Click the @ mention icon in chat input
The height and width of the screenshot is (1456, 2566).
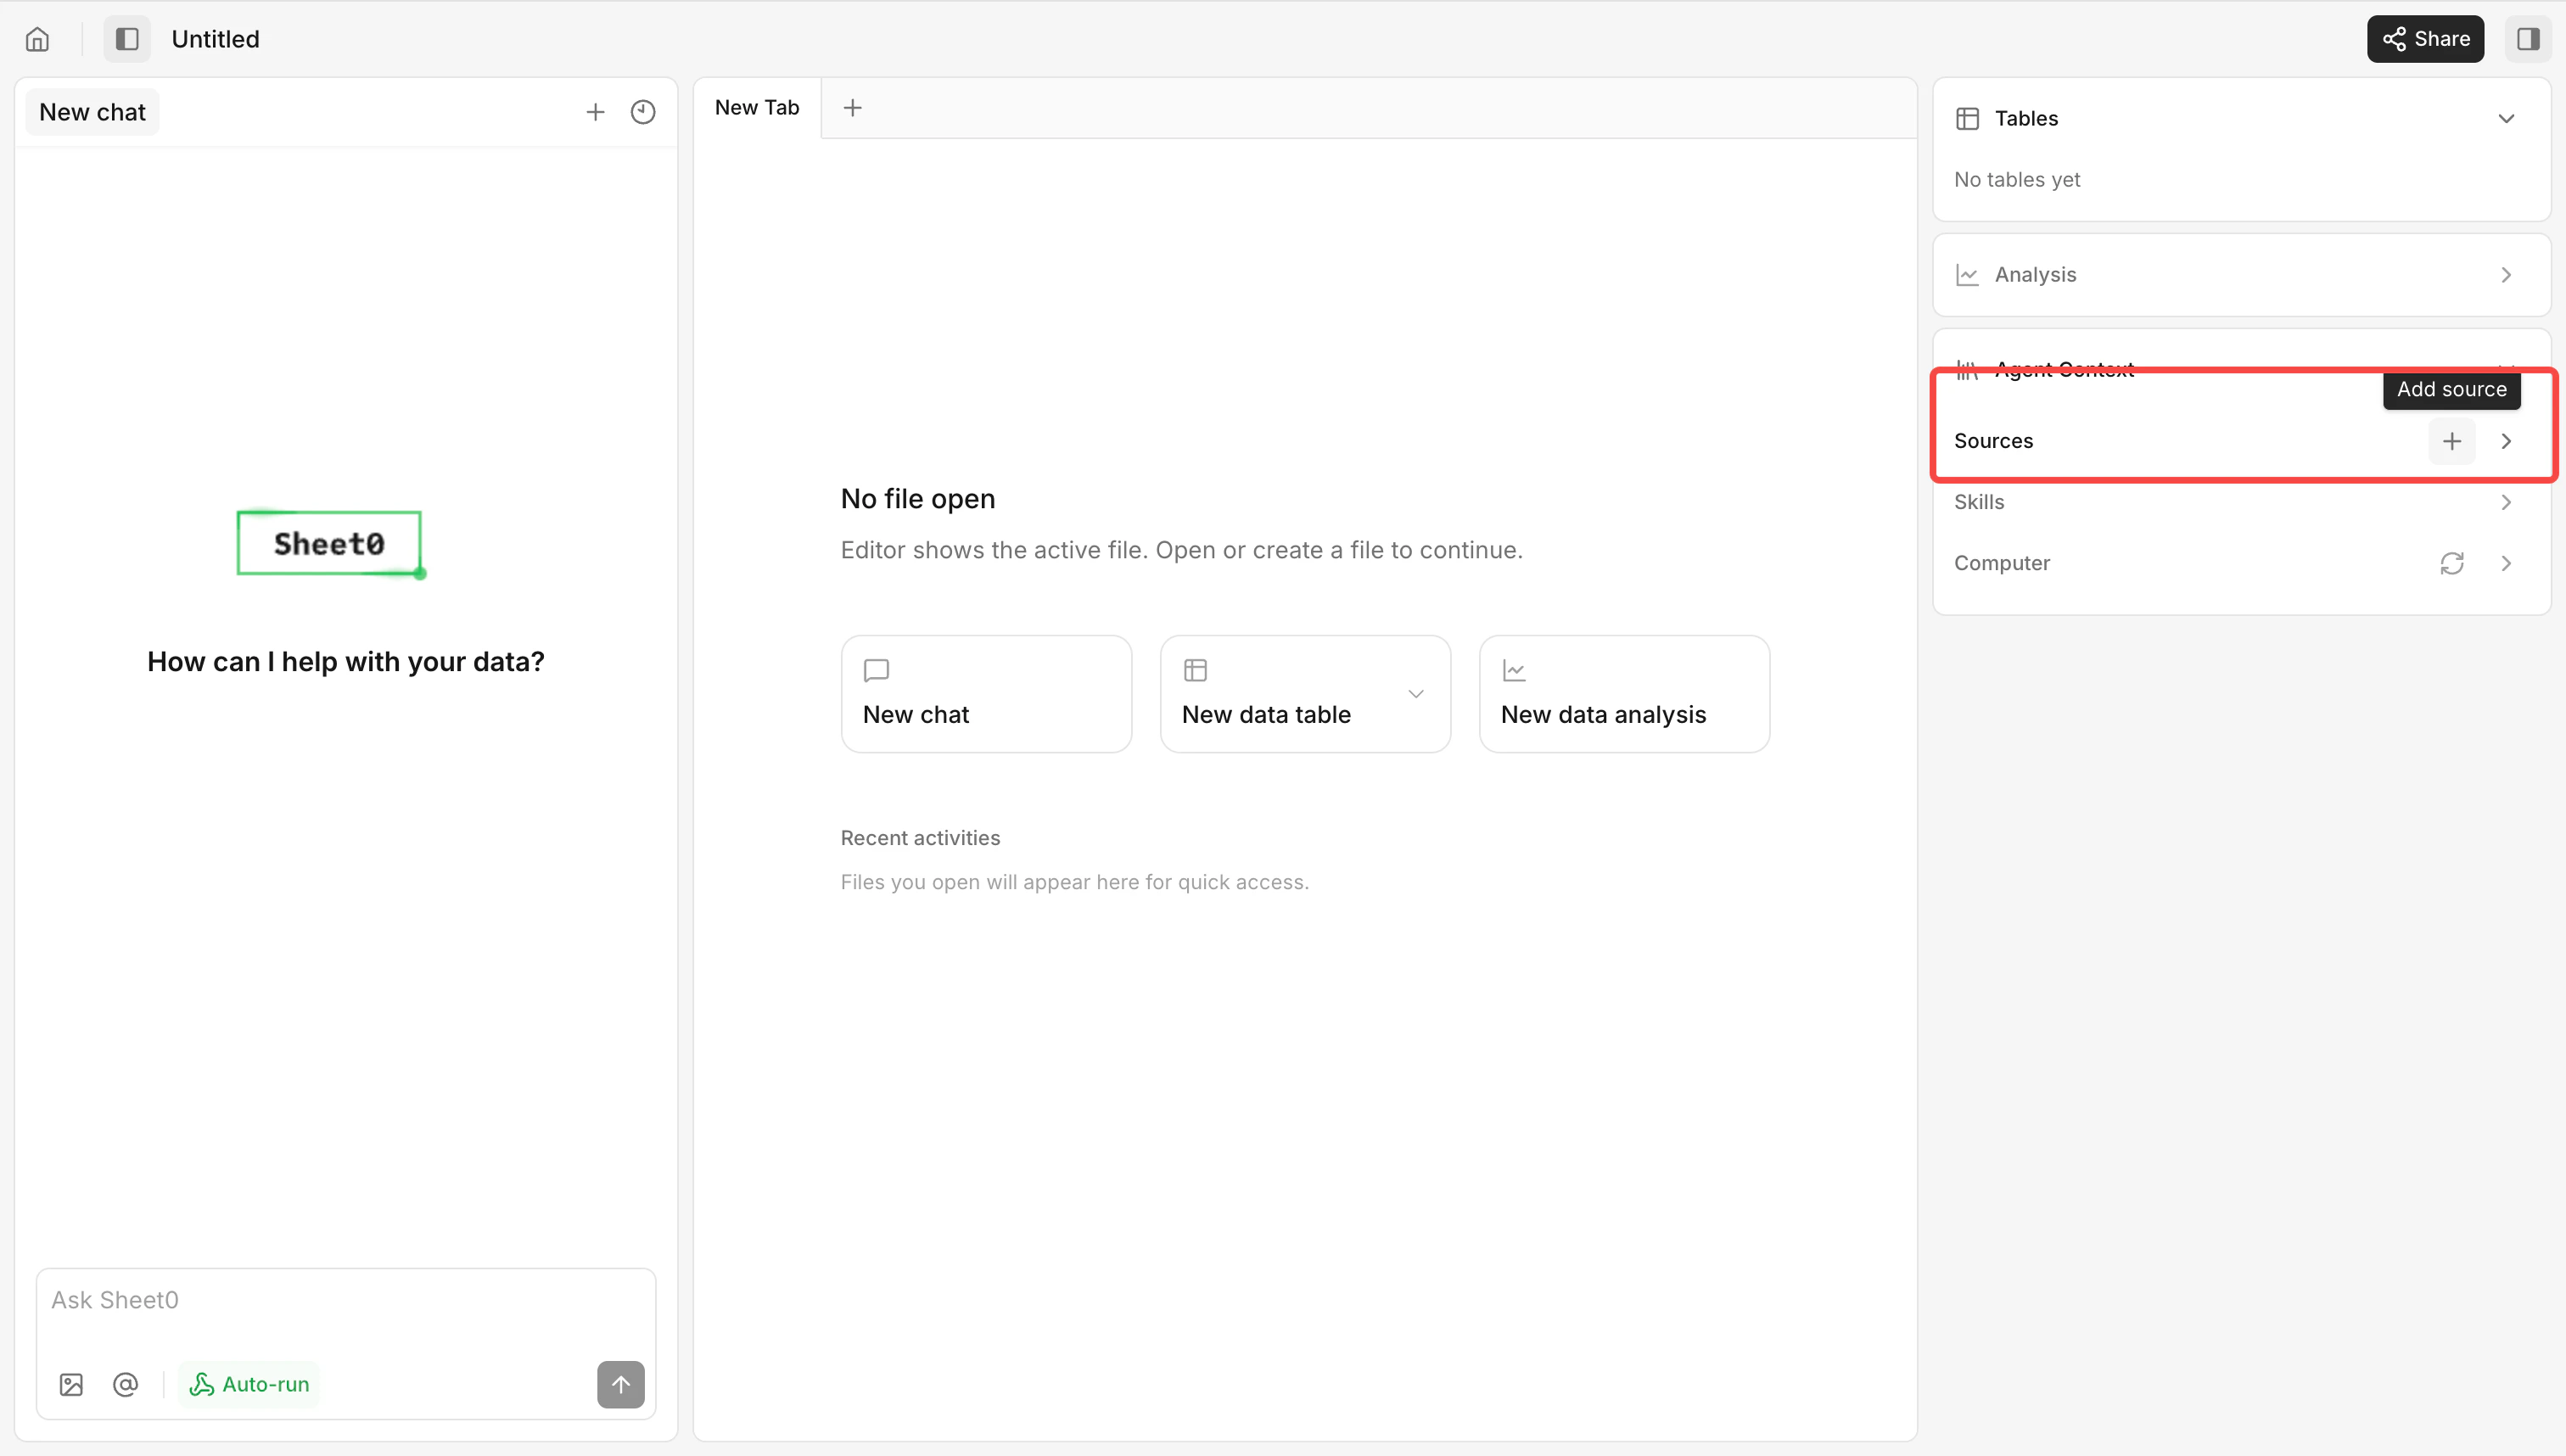[x=125, y=1384]
